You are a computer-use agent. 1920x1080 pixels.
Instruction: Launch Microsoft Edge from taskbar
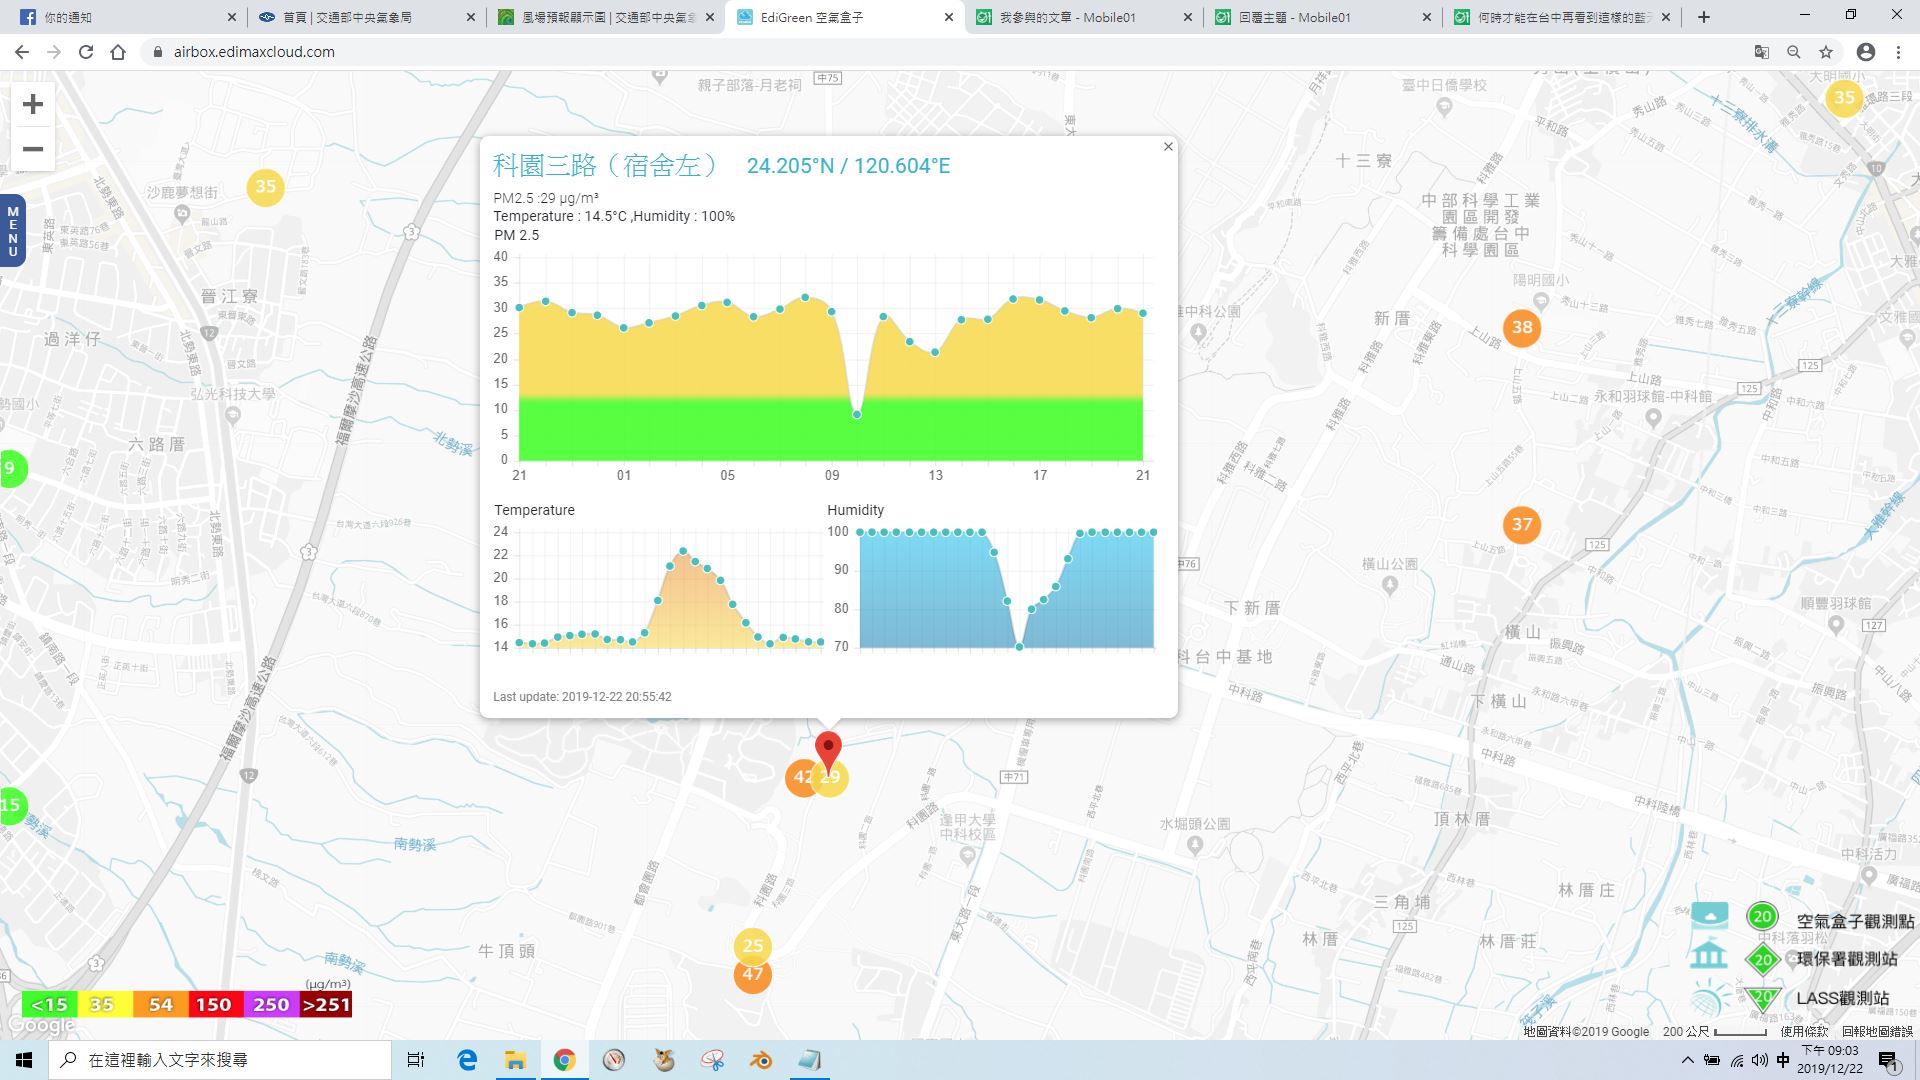tap(467, 1060)
